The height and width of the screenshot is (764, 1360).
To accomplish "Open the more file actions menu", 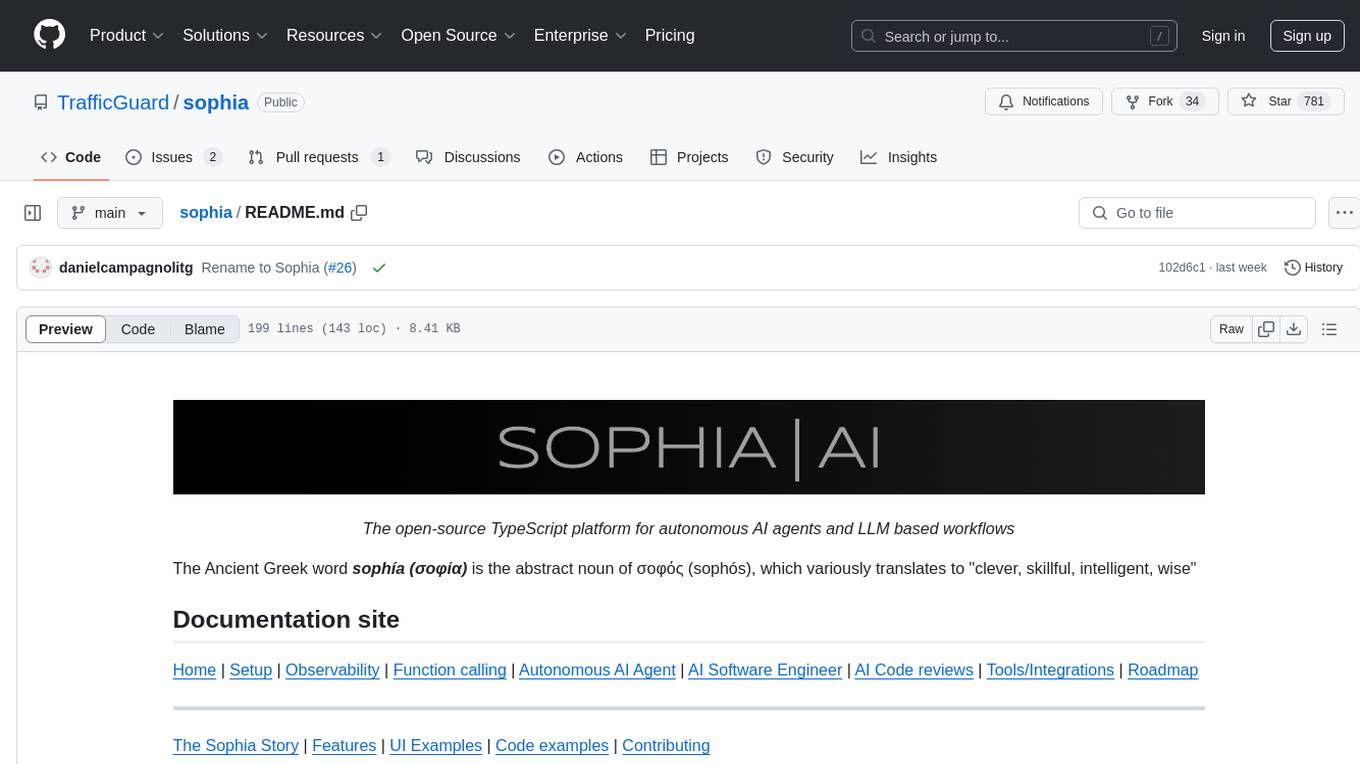I will pyautogui.click(x=1344, y=213).
